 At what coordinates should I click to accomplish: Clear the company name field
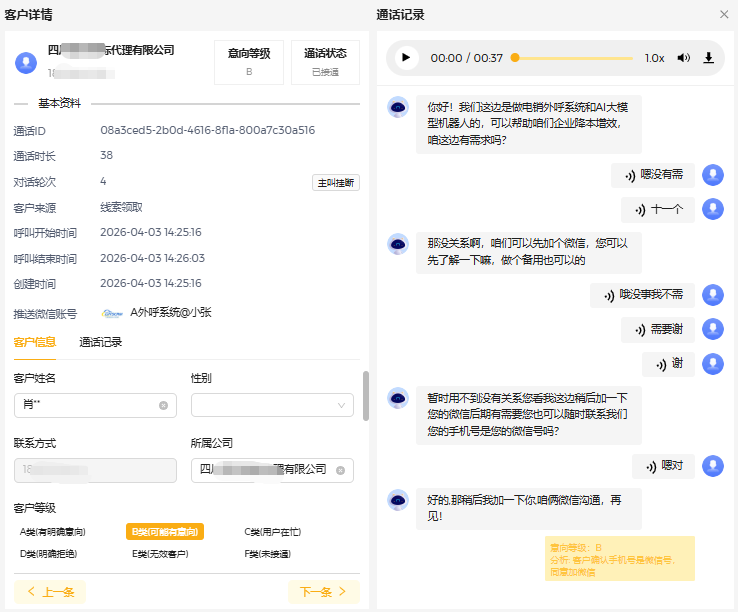[340, 470]
